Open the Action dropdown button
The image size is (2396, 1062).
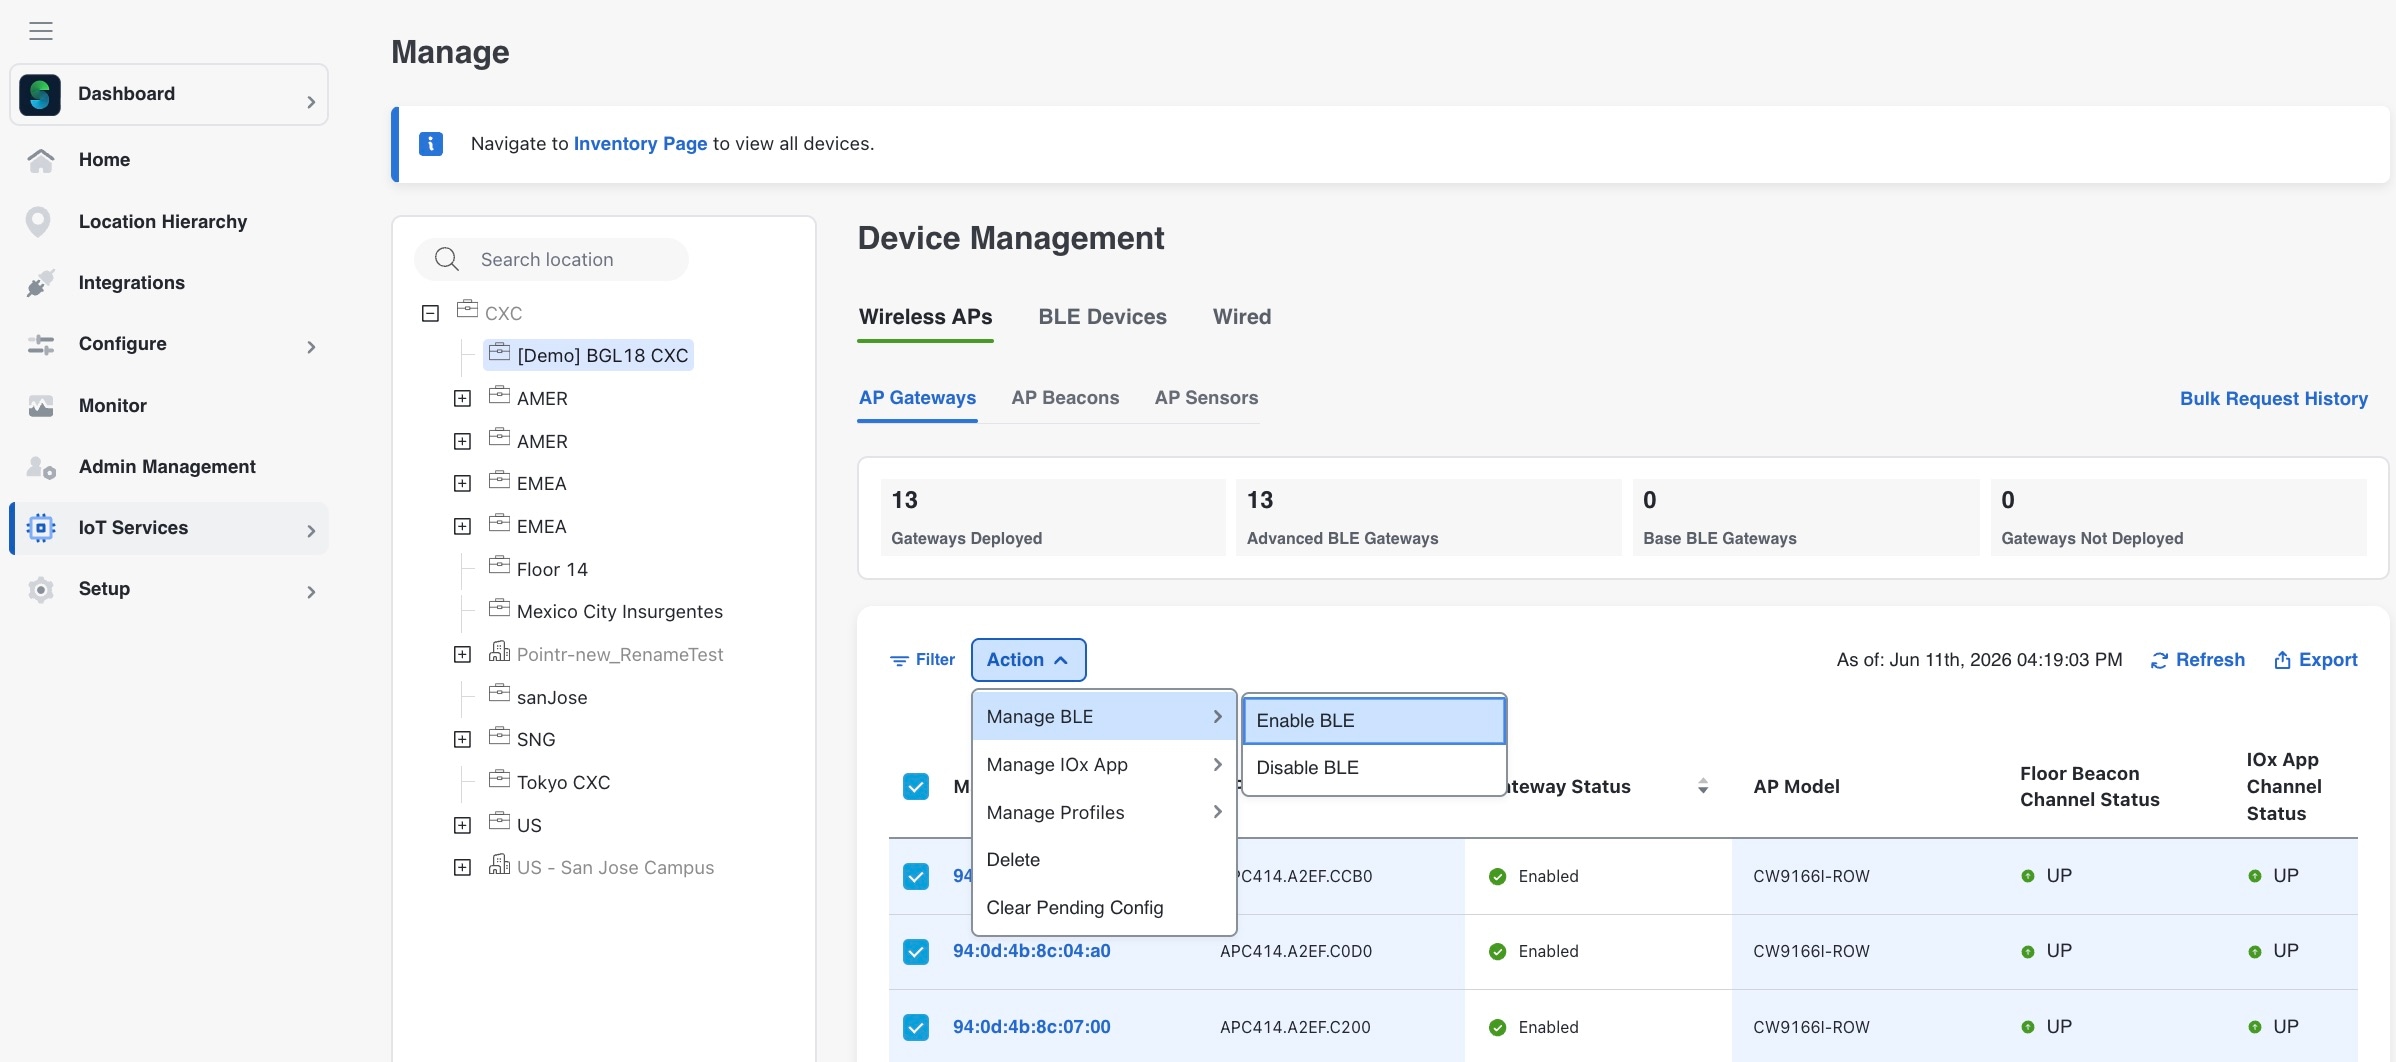click(x=1028, y=660)
